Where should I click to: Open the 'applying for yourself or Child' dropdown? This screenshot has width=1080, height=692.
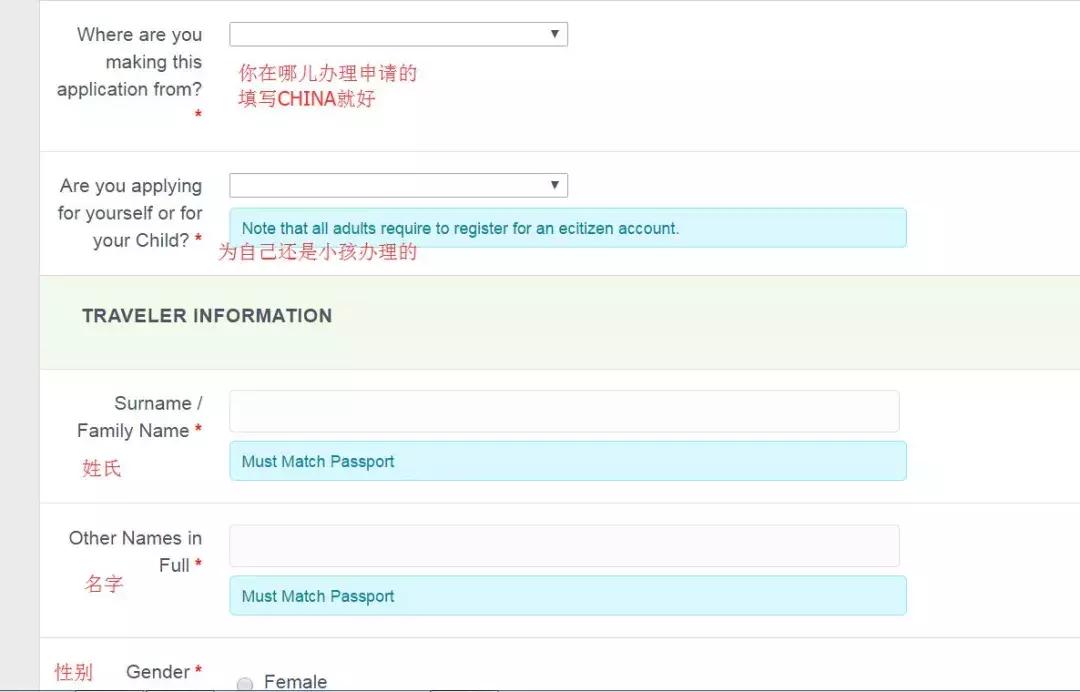point(398,185)
